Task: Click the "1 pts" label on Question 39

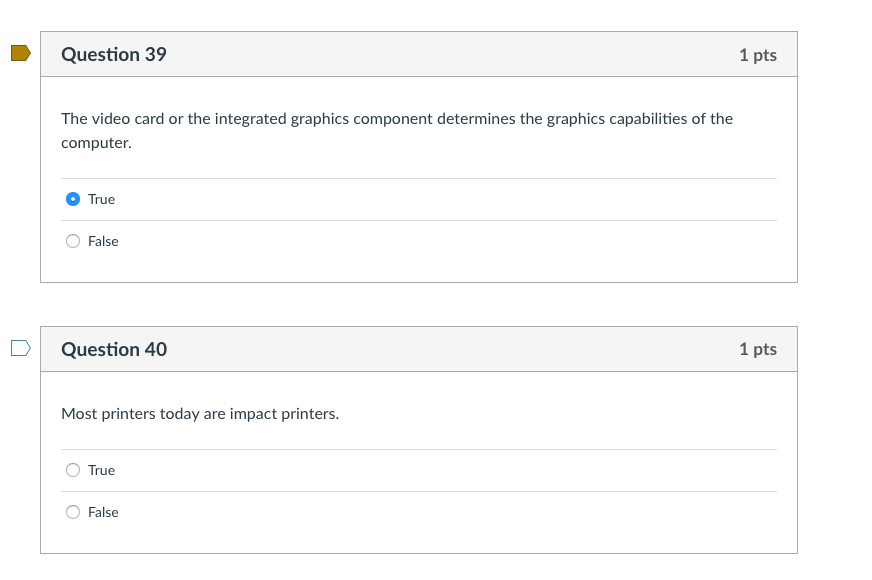Action: coord(757,55)
